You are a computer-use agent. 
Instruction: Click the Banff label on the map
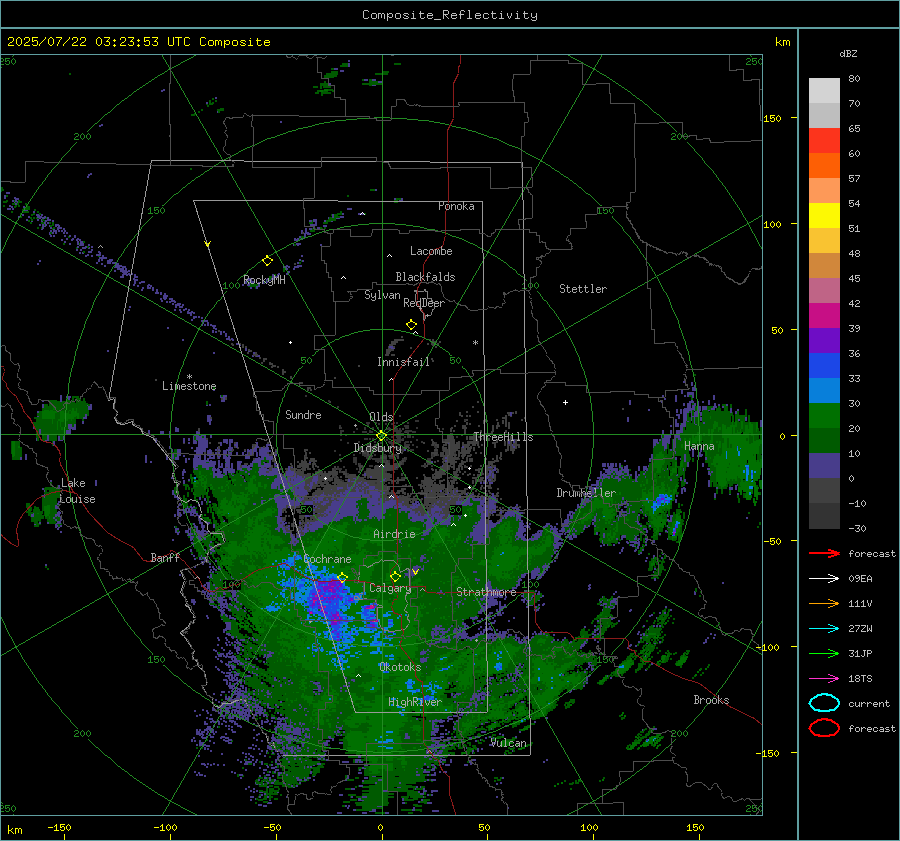click(x=165, y=558)
